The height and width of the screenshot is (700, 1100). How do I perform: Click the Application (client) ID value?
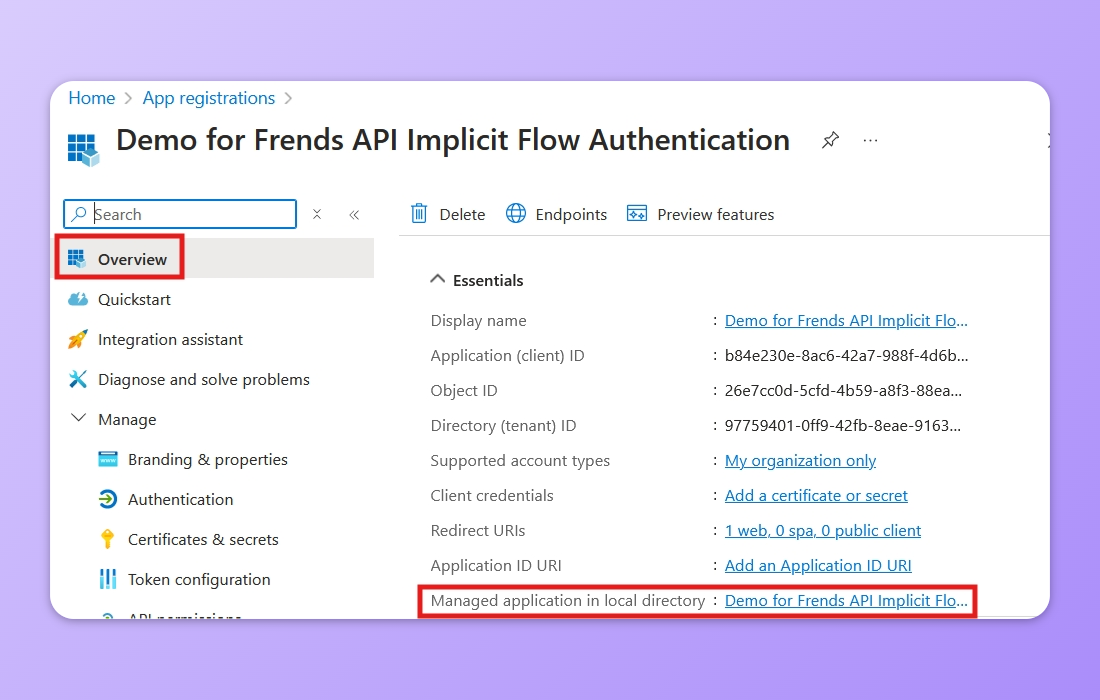coord(846,356)
